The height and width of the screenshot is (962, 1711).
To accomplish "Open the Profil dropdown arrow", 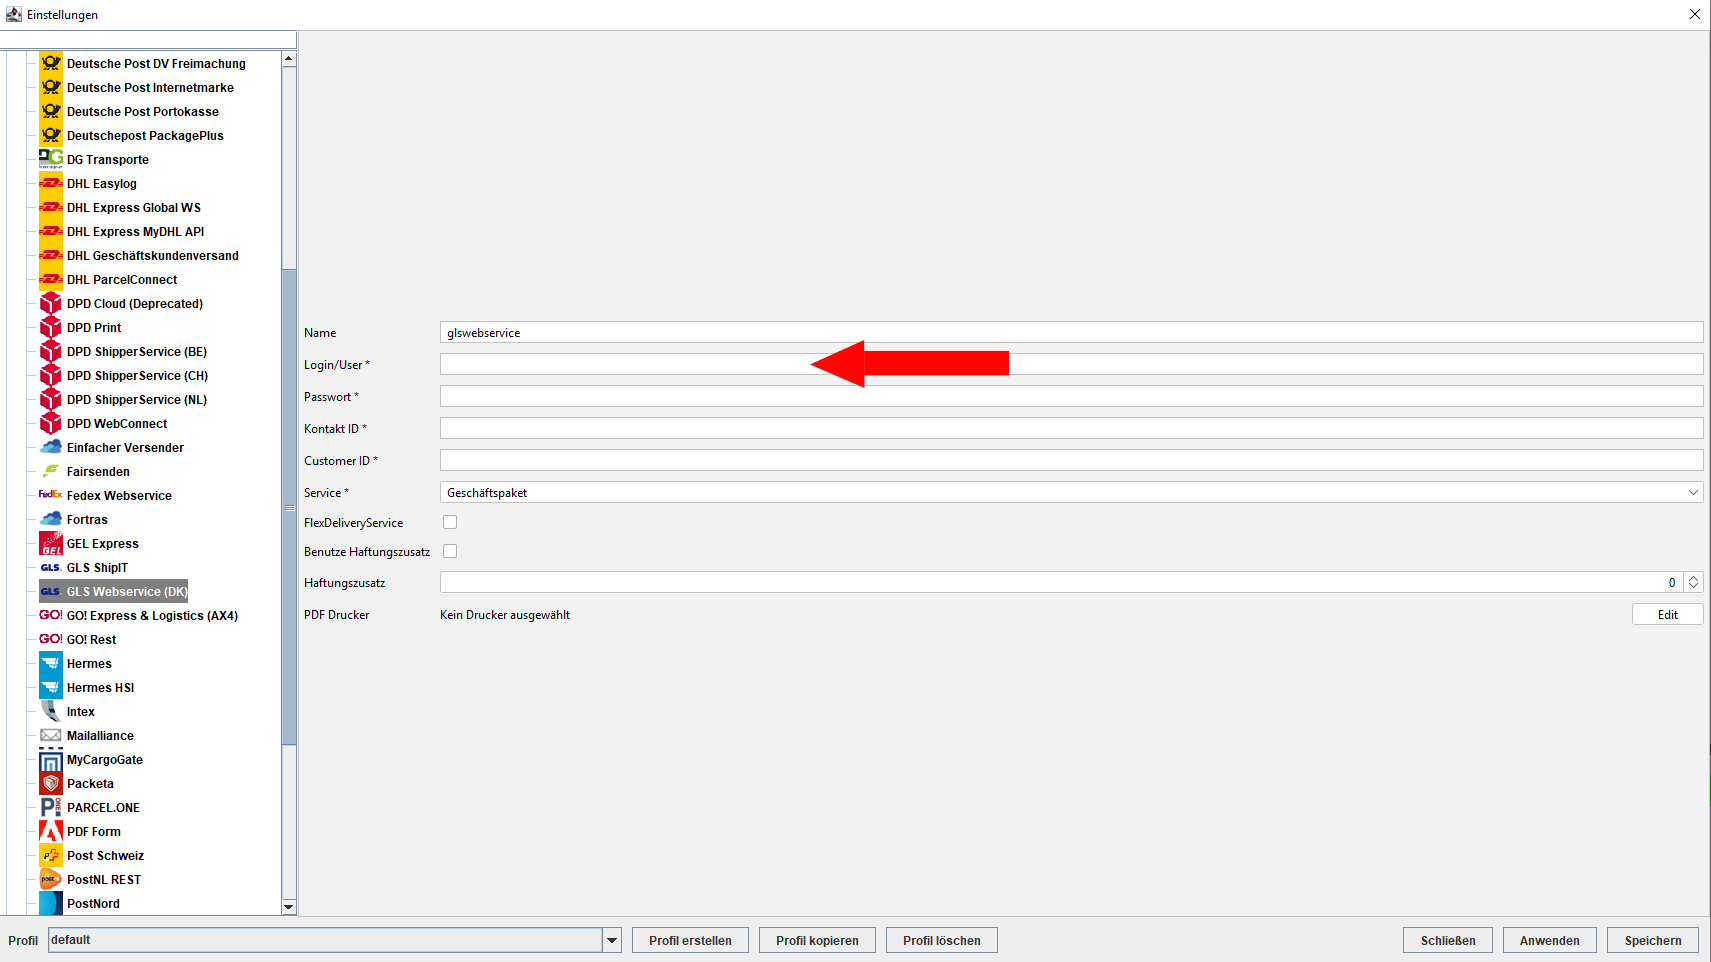I will point(612,940).
